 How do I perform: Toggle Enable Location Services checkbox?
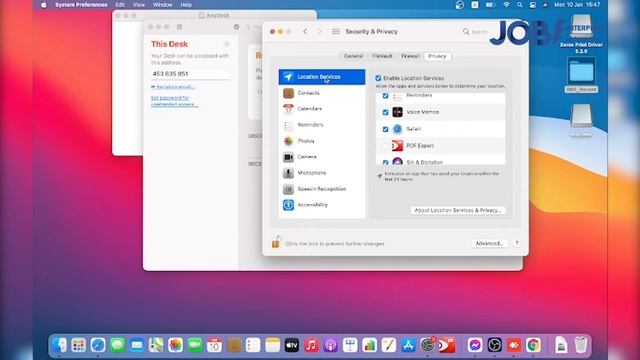point(378,78)
